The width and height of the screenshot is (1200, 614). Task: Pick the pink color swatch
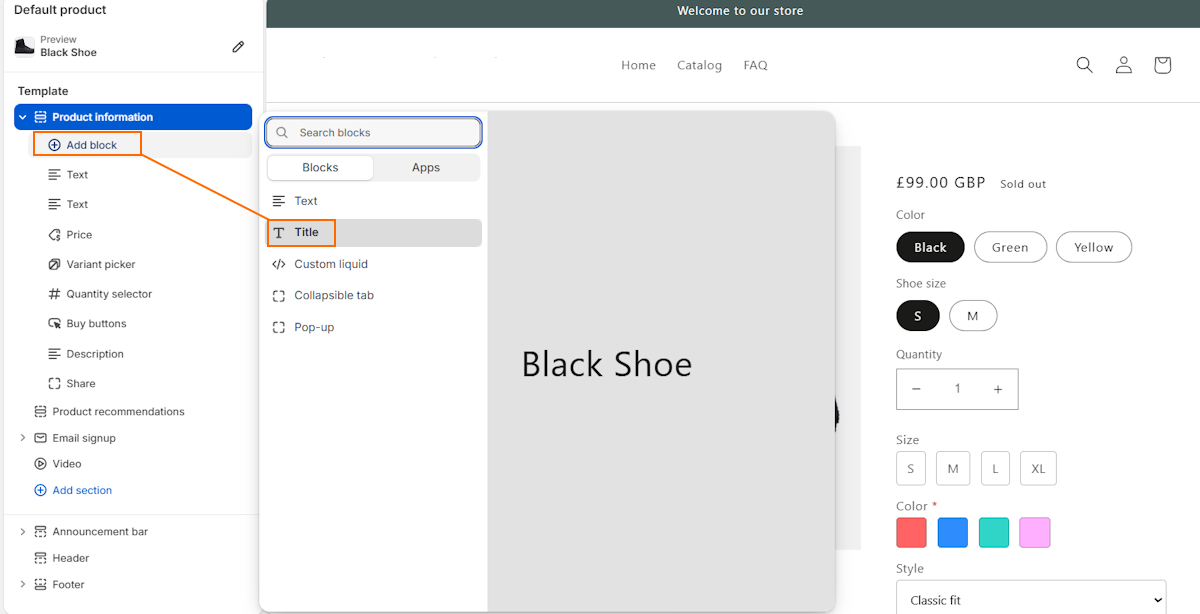(1035, 532)
